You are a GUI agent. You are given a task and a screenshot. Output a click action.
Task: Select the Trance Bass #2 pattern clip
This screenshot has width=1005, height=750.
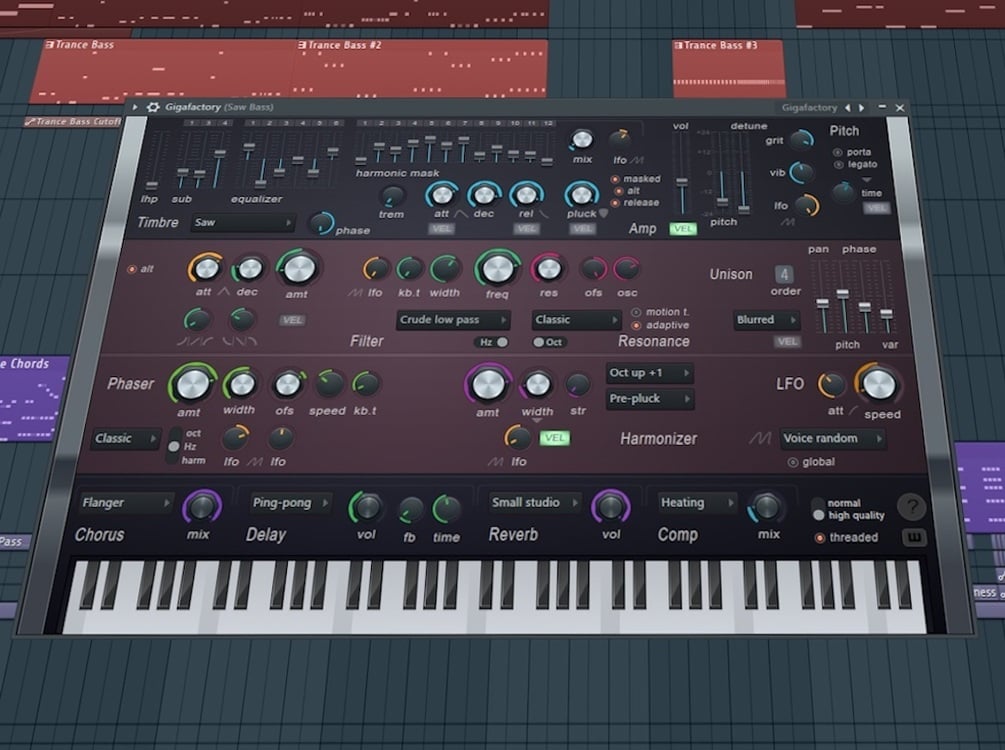click(x=420, y=68)
